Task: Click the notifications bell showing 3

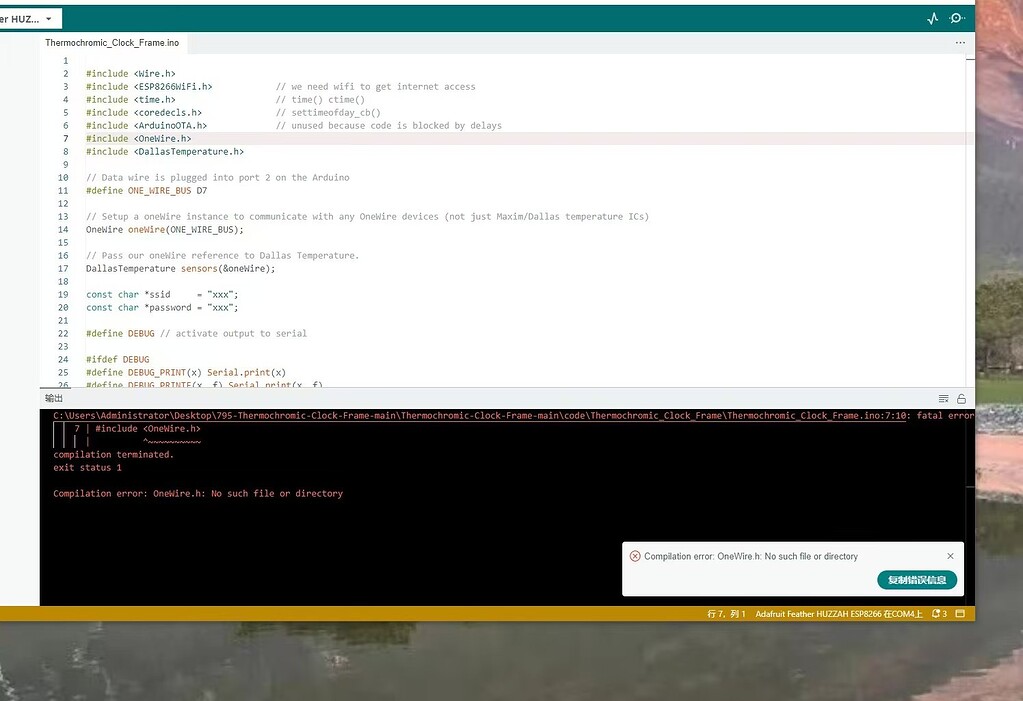Action: 938,612
